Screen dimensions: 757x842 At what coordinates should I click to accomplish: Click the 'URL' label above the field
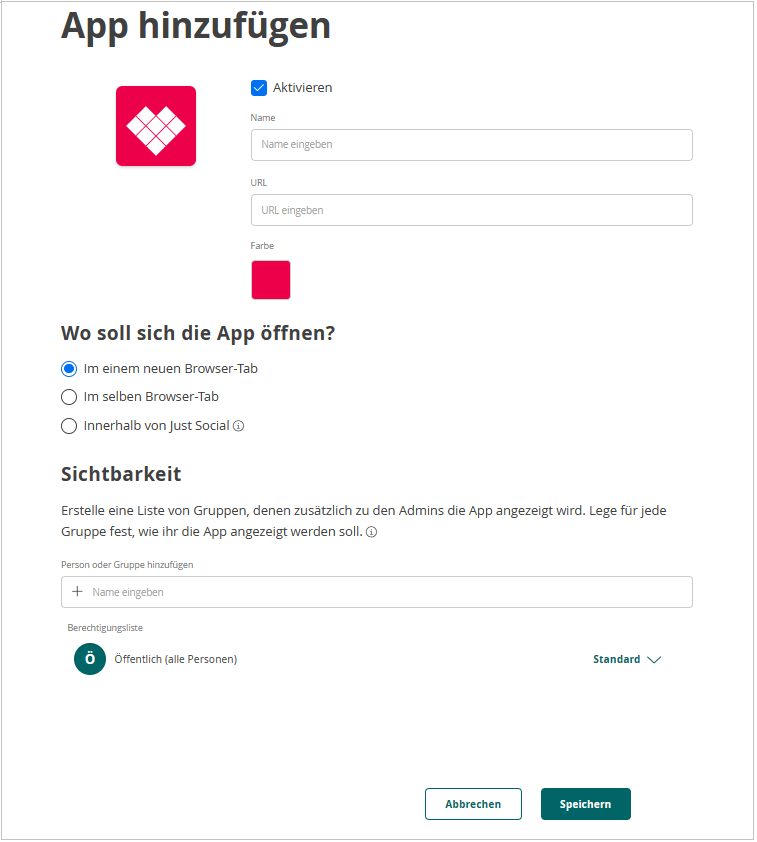259,183
